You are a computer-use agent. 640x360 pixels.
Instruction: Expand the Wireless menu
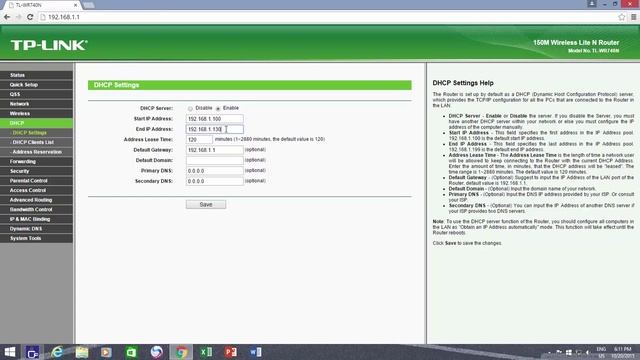coord(37,113)
